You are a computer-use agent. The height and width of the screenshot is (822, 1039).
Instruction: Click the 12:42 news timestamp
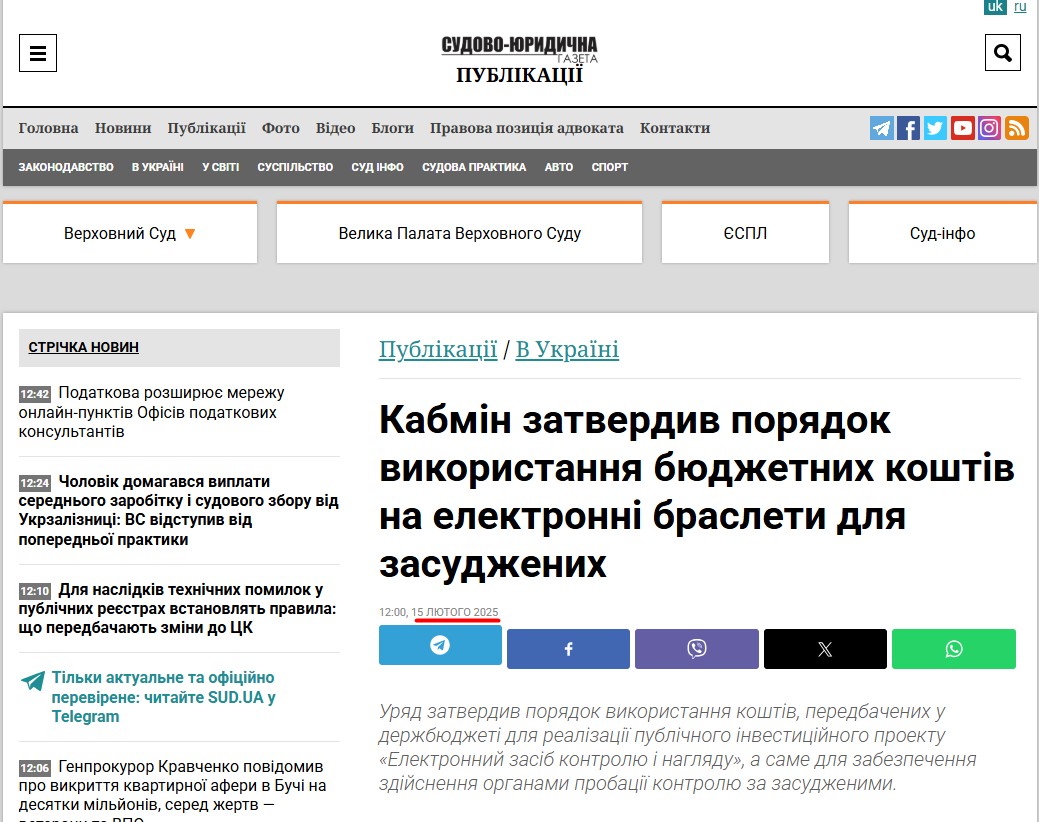pyautogui.click(x=34, y=394)
